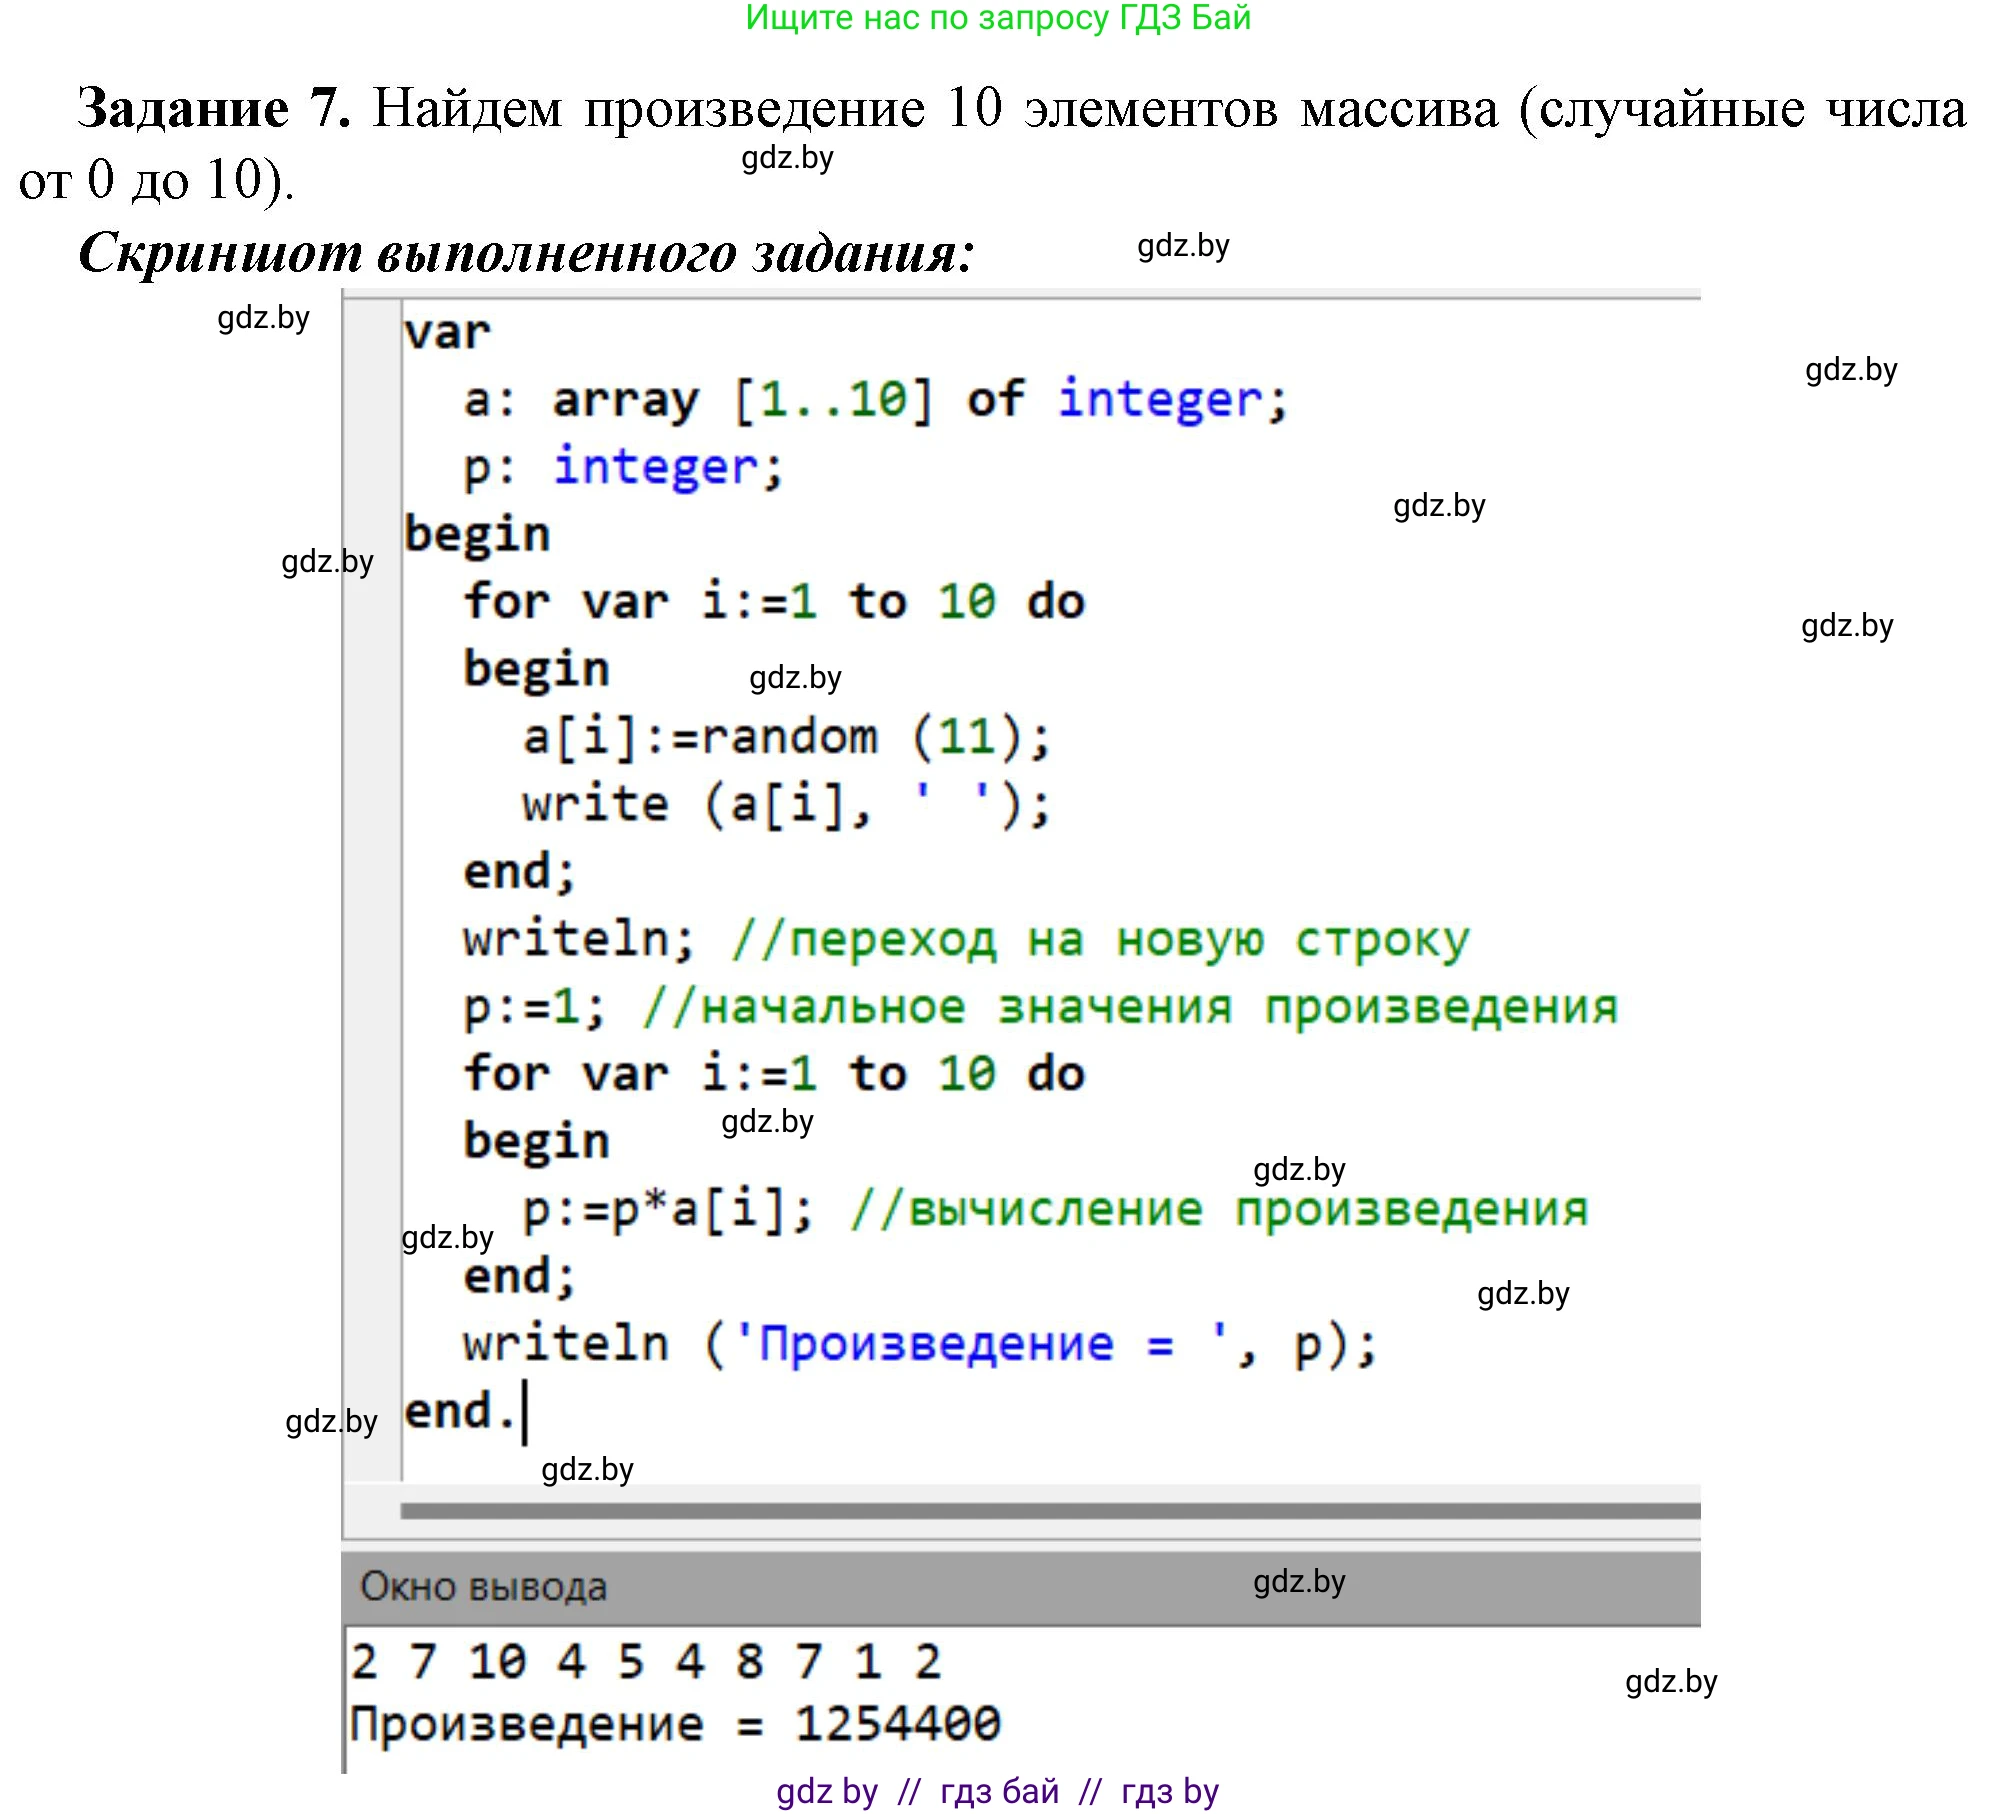Open the green ГДЗ Бай header link
Screen dimensions: 1999x1814
998,20
